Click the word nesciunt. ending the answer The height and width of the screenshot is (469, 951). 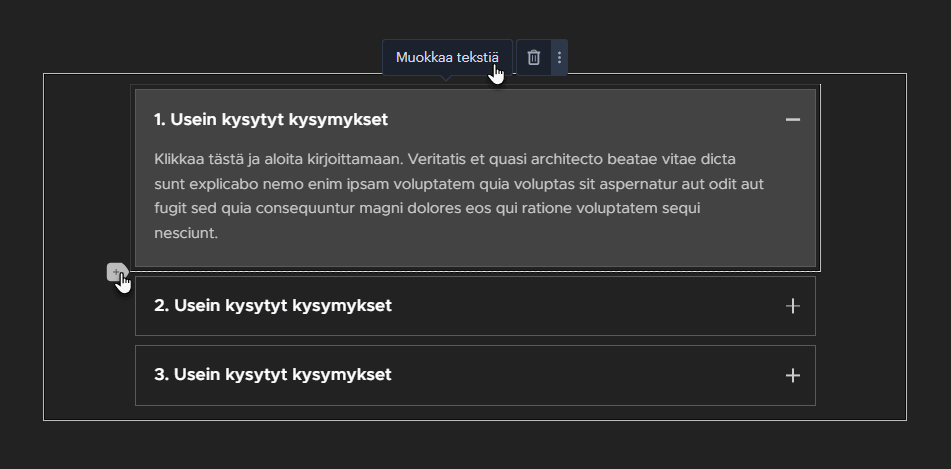pos(186,233)
